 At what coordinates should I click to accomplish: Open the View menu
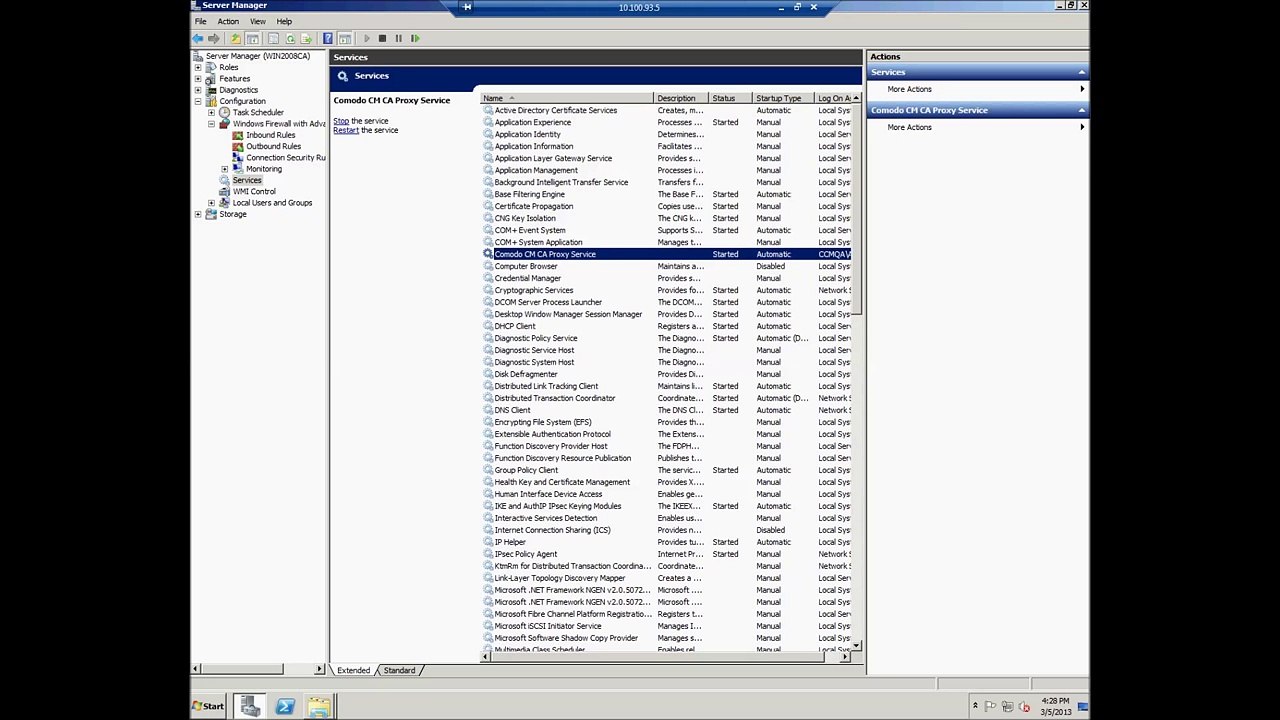coord(258,21)
